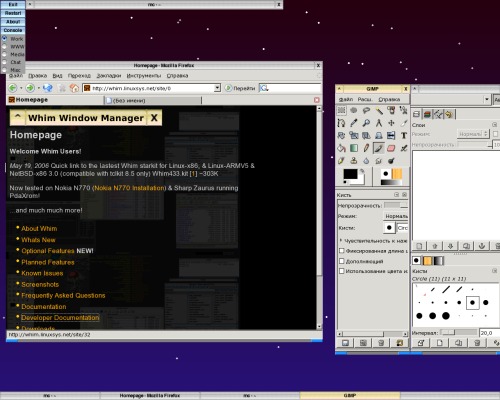Select the Measure compass tool
This screenshot has height=400, width=500.
tap(379, 123)
